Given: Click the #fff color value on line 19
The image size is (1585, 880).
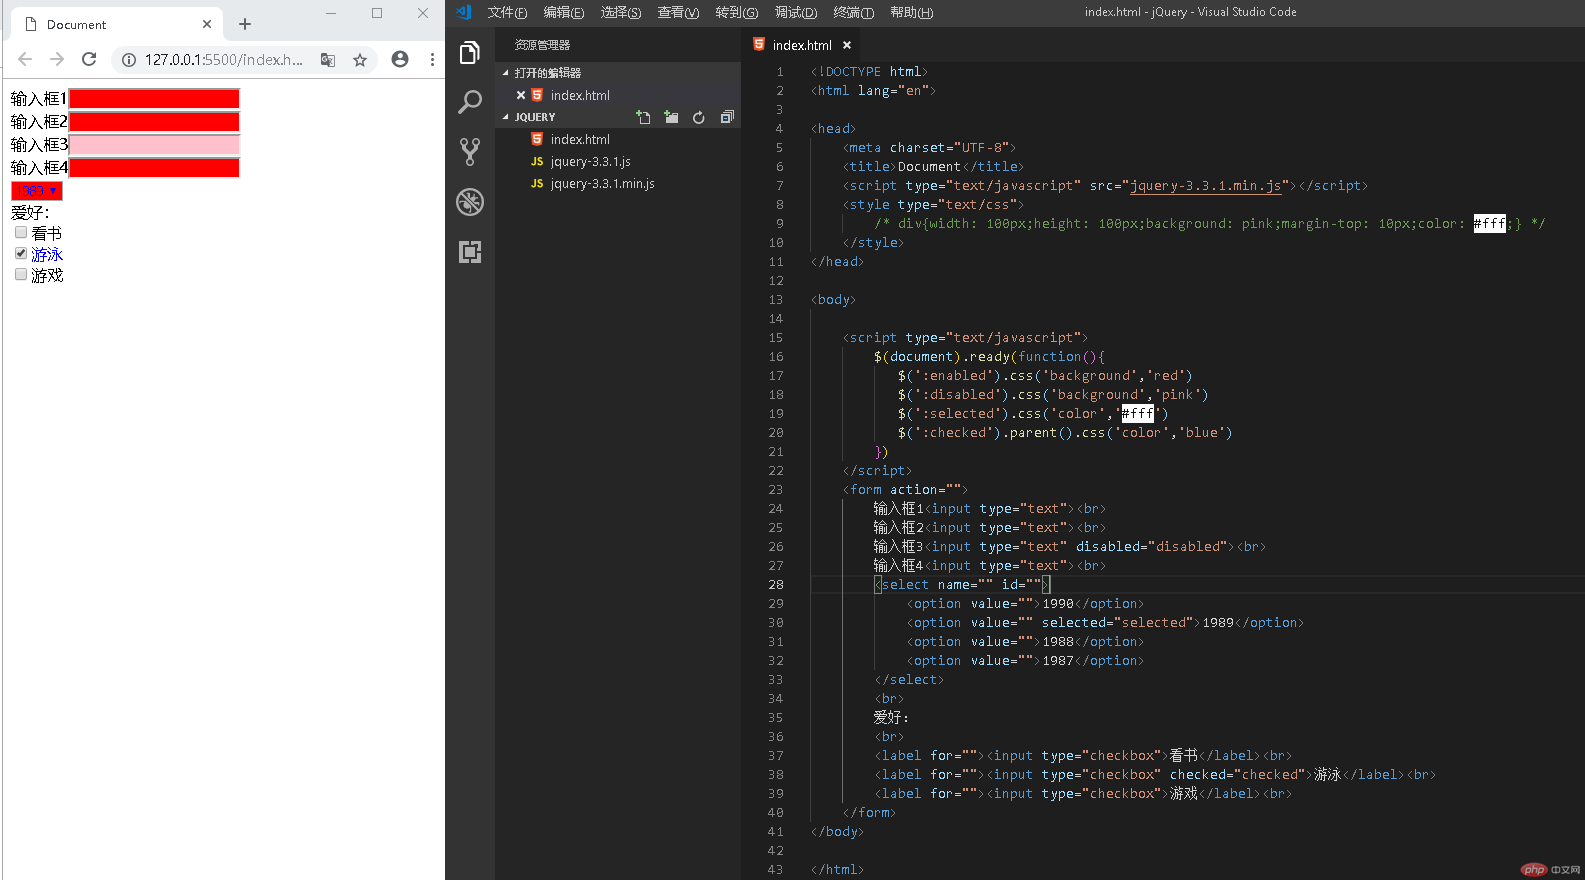Looking at the screenshot, I should 1137,414.
